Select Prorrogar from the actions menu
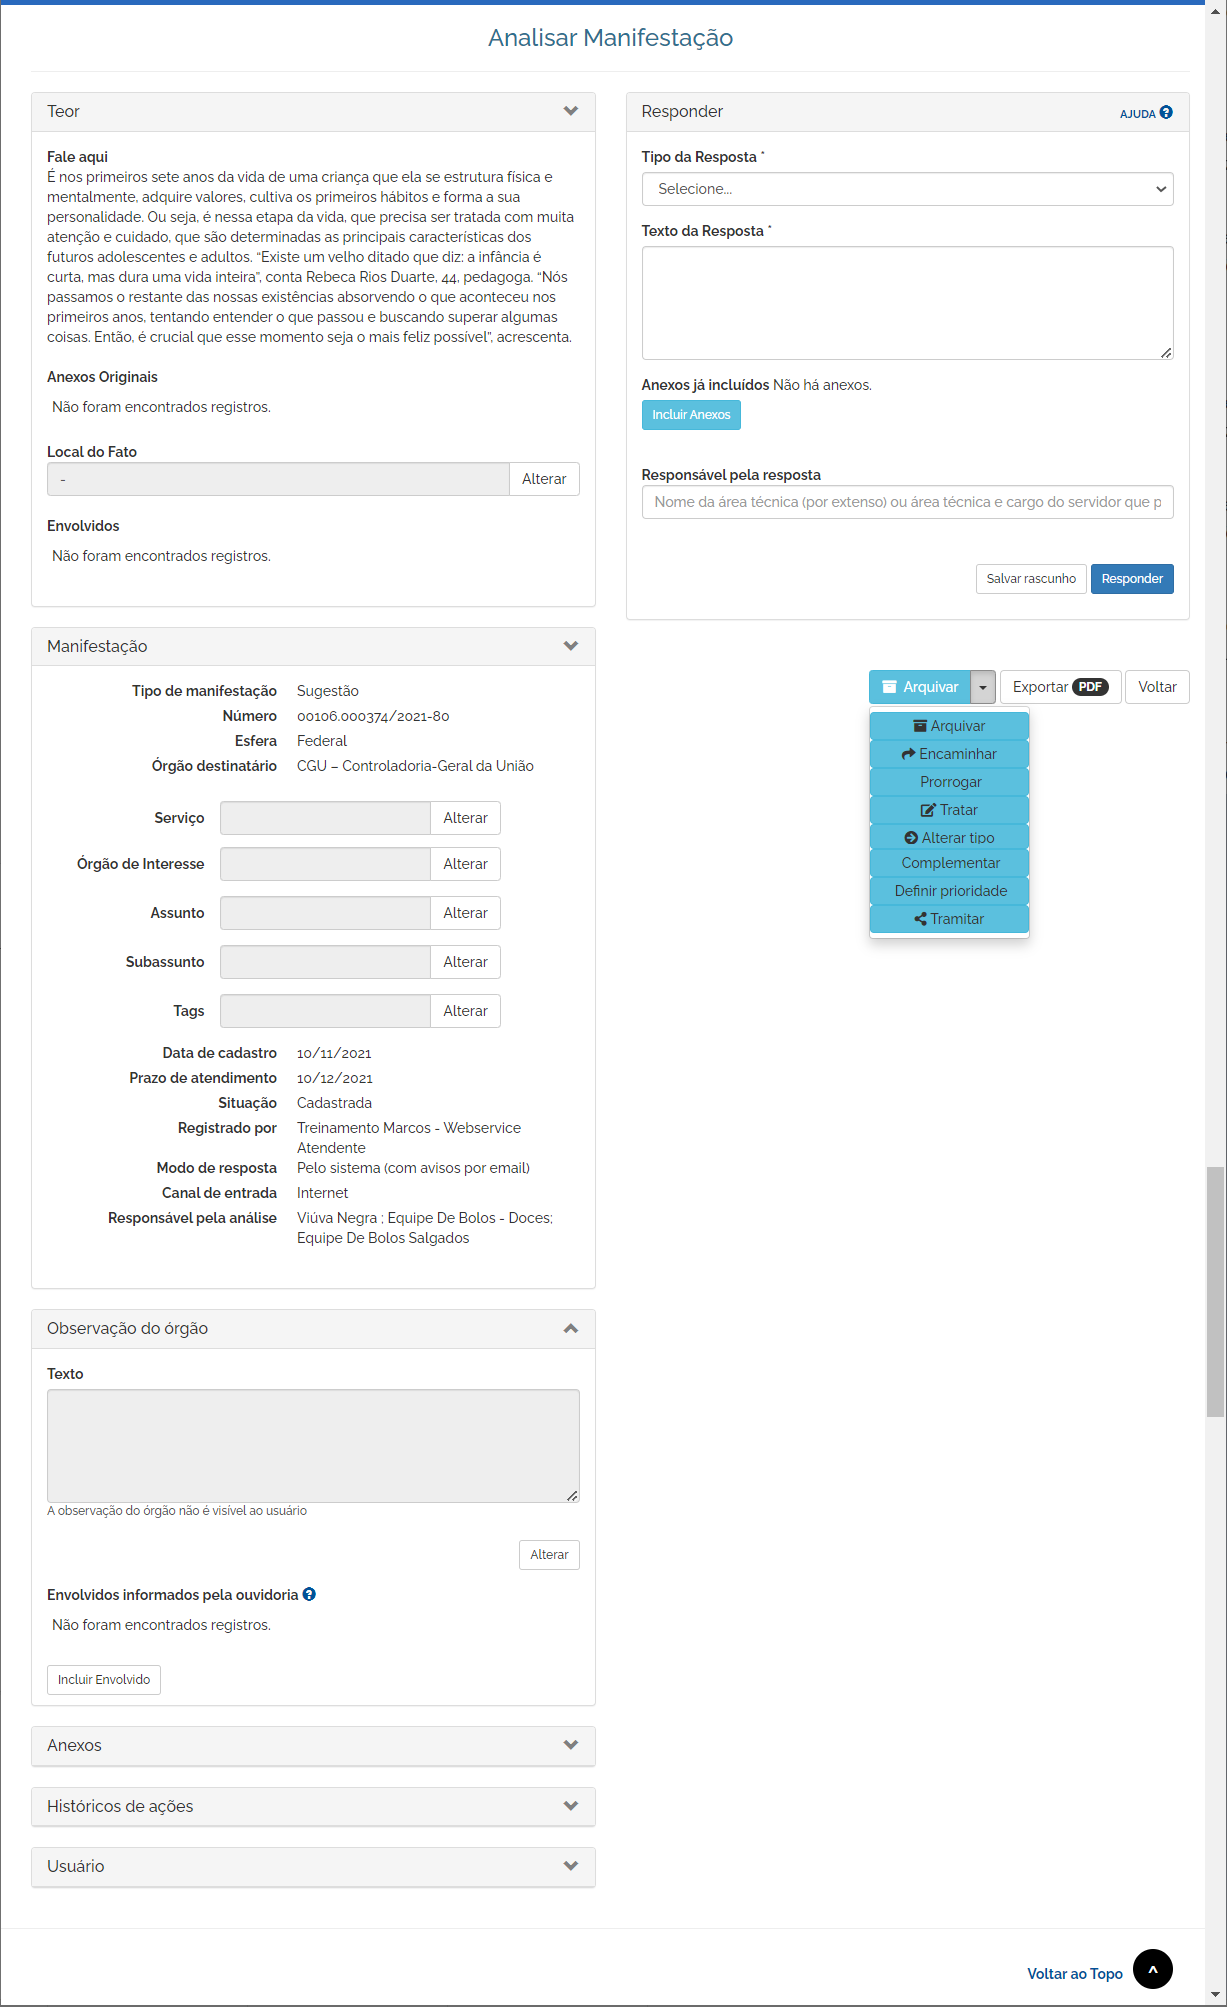1227x2009 pixels. click(949, 782)
